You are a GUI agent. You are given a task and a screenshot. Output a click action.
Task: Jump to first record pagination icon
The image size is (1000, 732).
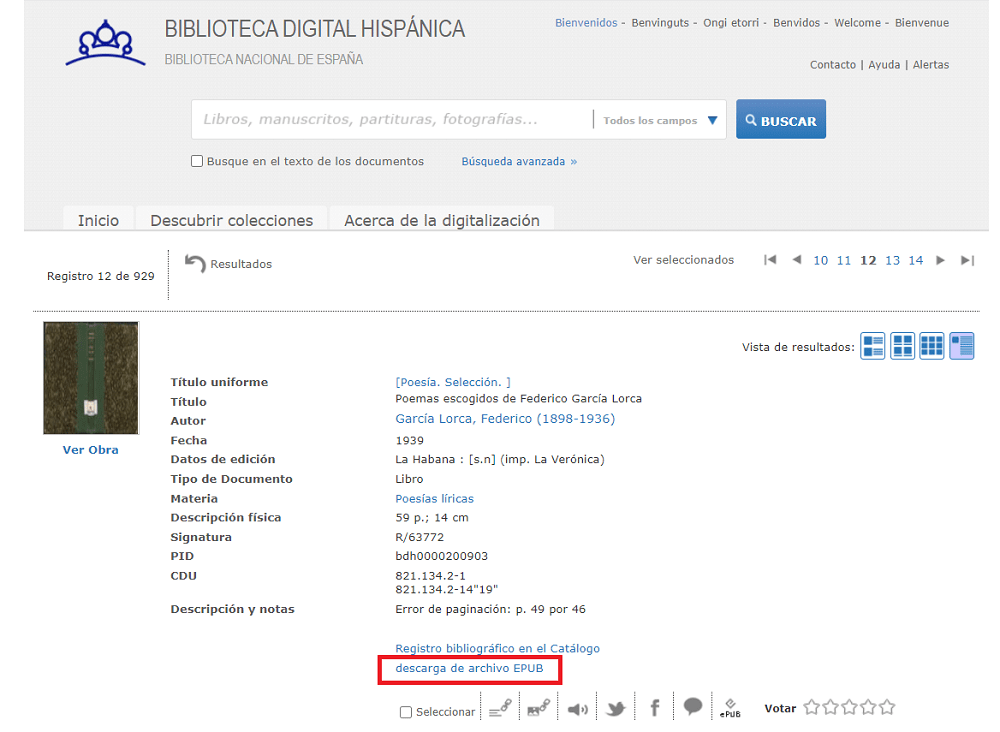pyautogui.click(x=770, y=260)
